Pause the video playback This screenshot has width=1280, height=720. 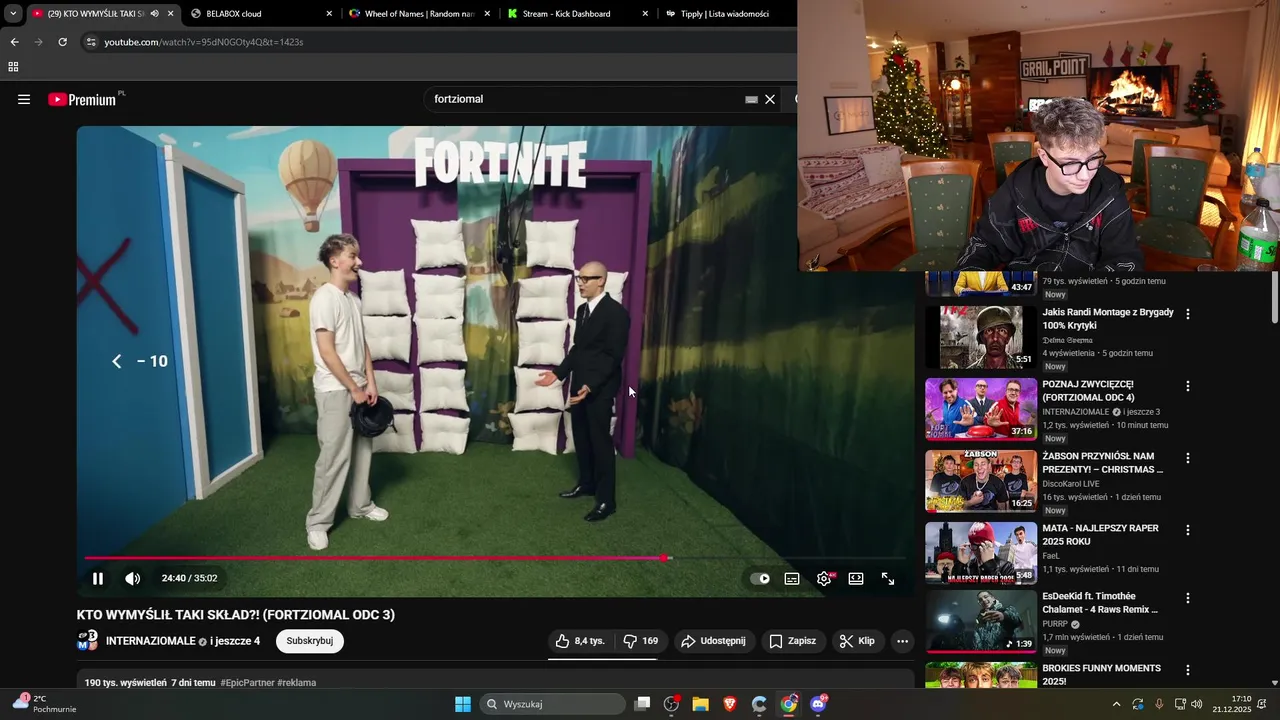tap(98, 578)
